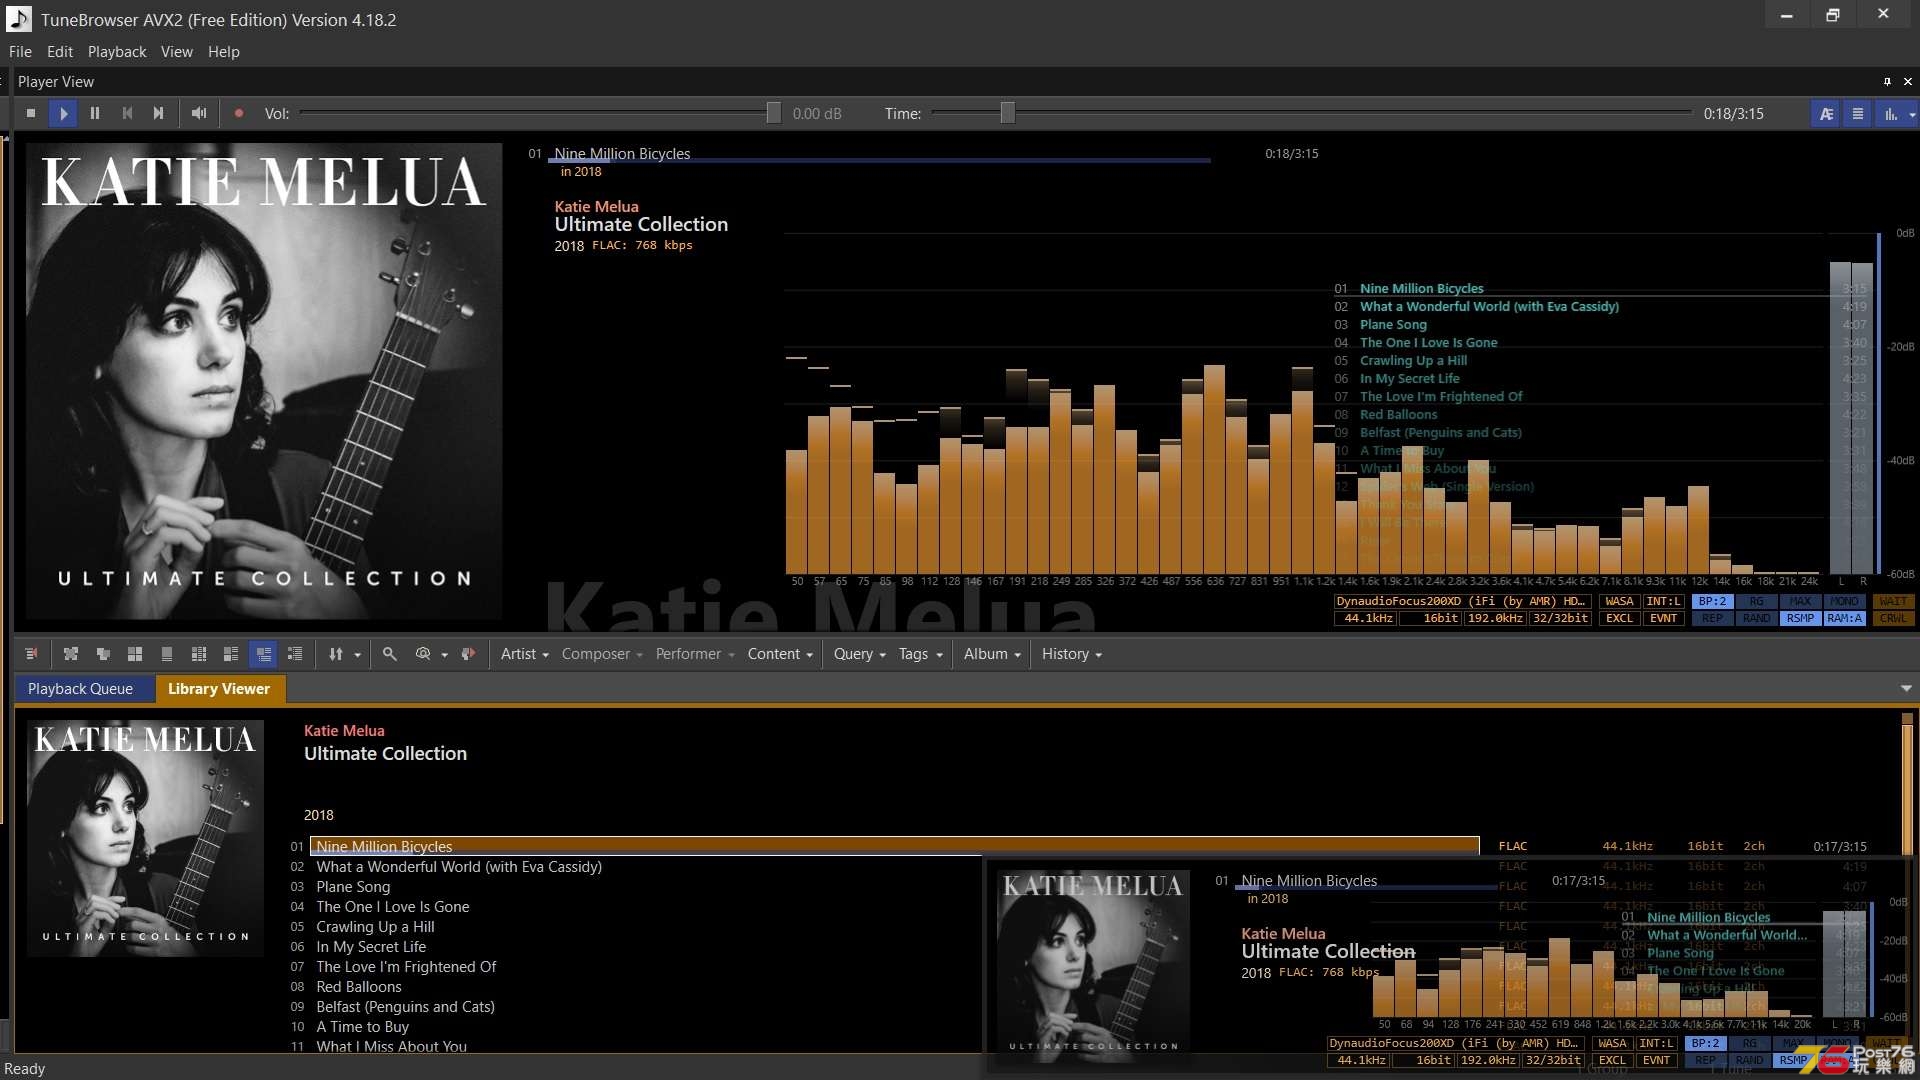Open the sort order dropdown arrow
Viewport: 1920px width, 1080px height.
357,655
